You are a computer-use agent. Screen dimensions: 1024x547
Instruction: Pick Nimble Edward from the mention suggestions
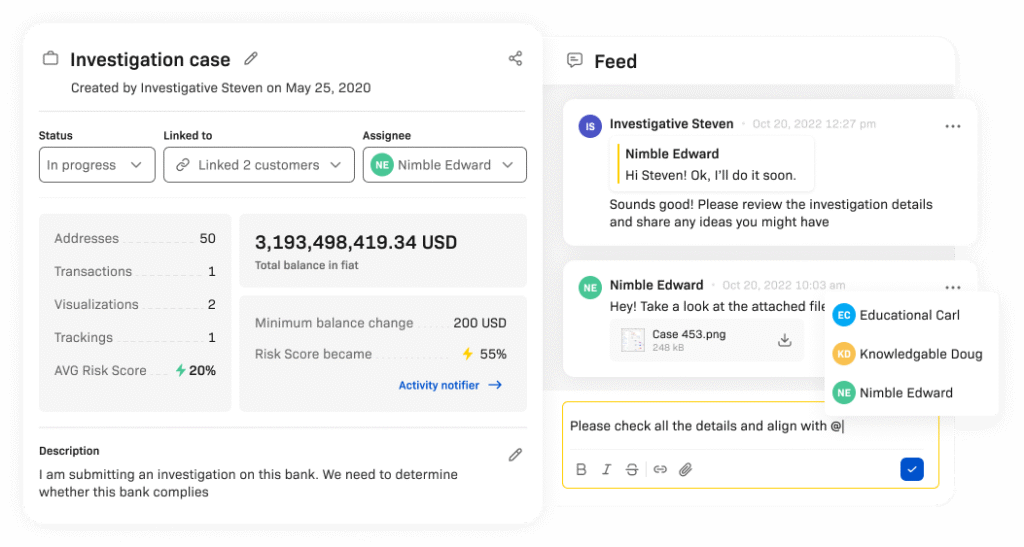[x=906, y=393]
